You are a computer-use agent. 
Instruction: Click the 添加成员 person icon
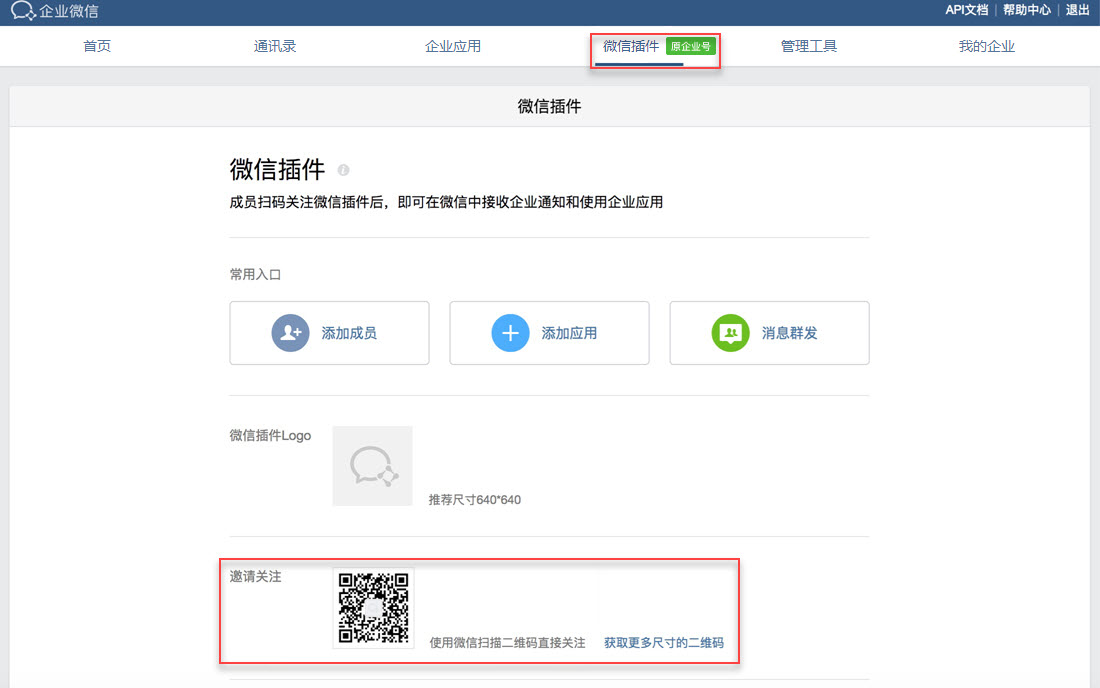coord(290,332)
